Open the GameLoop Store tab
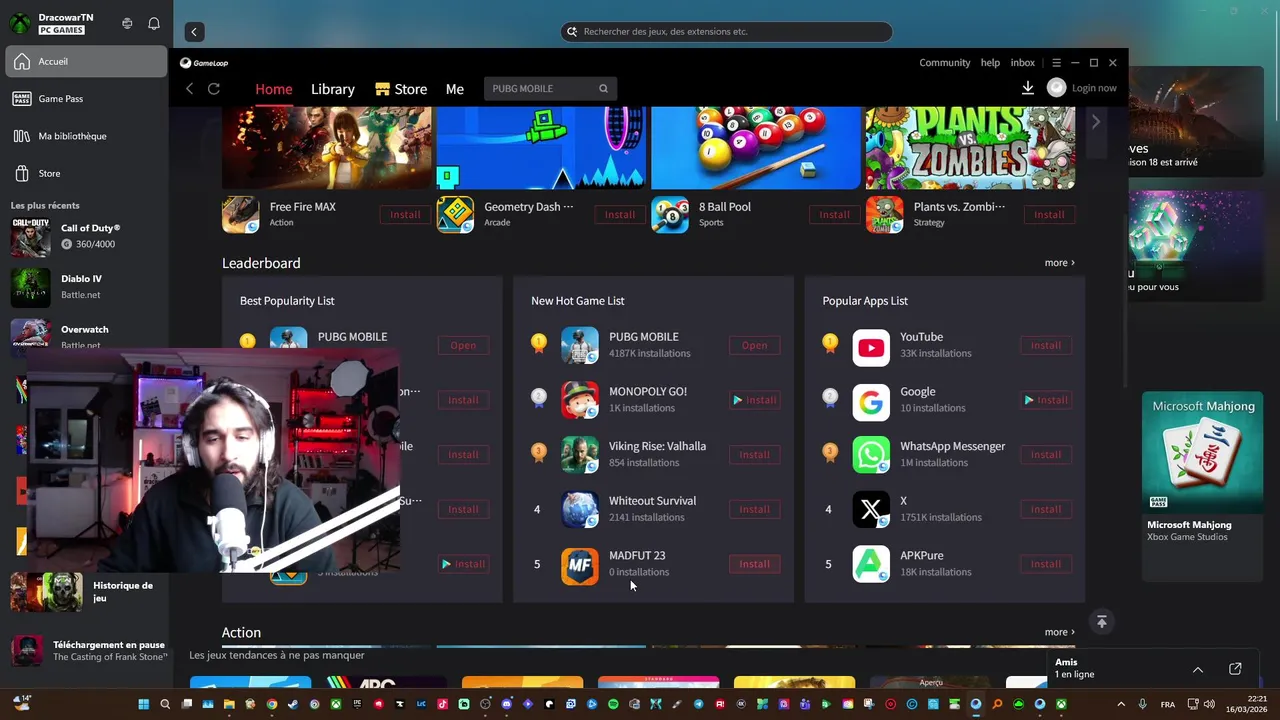Viewport: 1280px width, 720px height. 401,89
